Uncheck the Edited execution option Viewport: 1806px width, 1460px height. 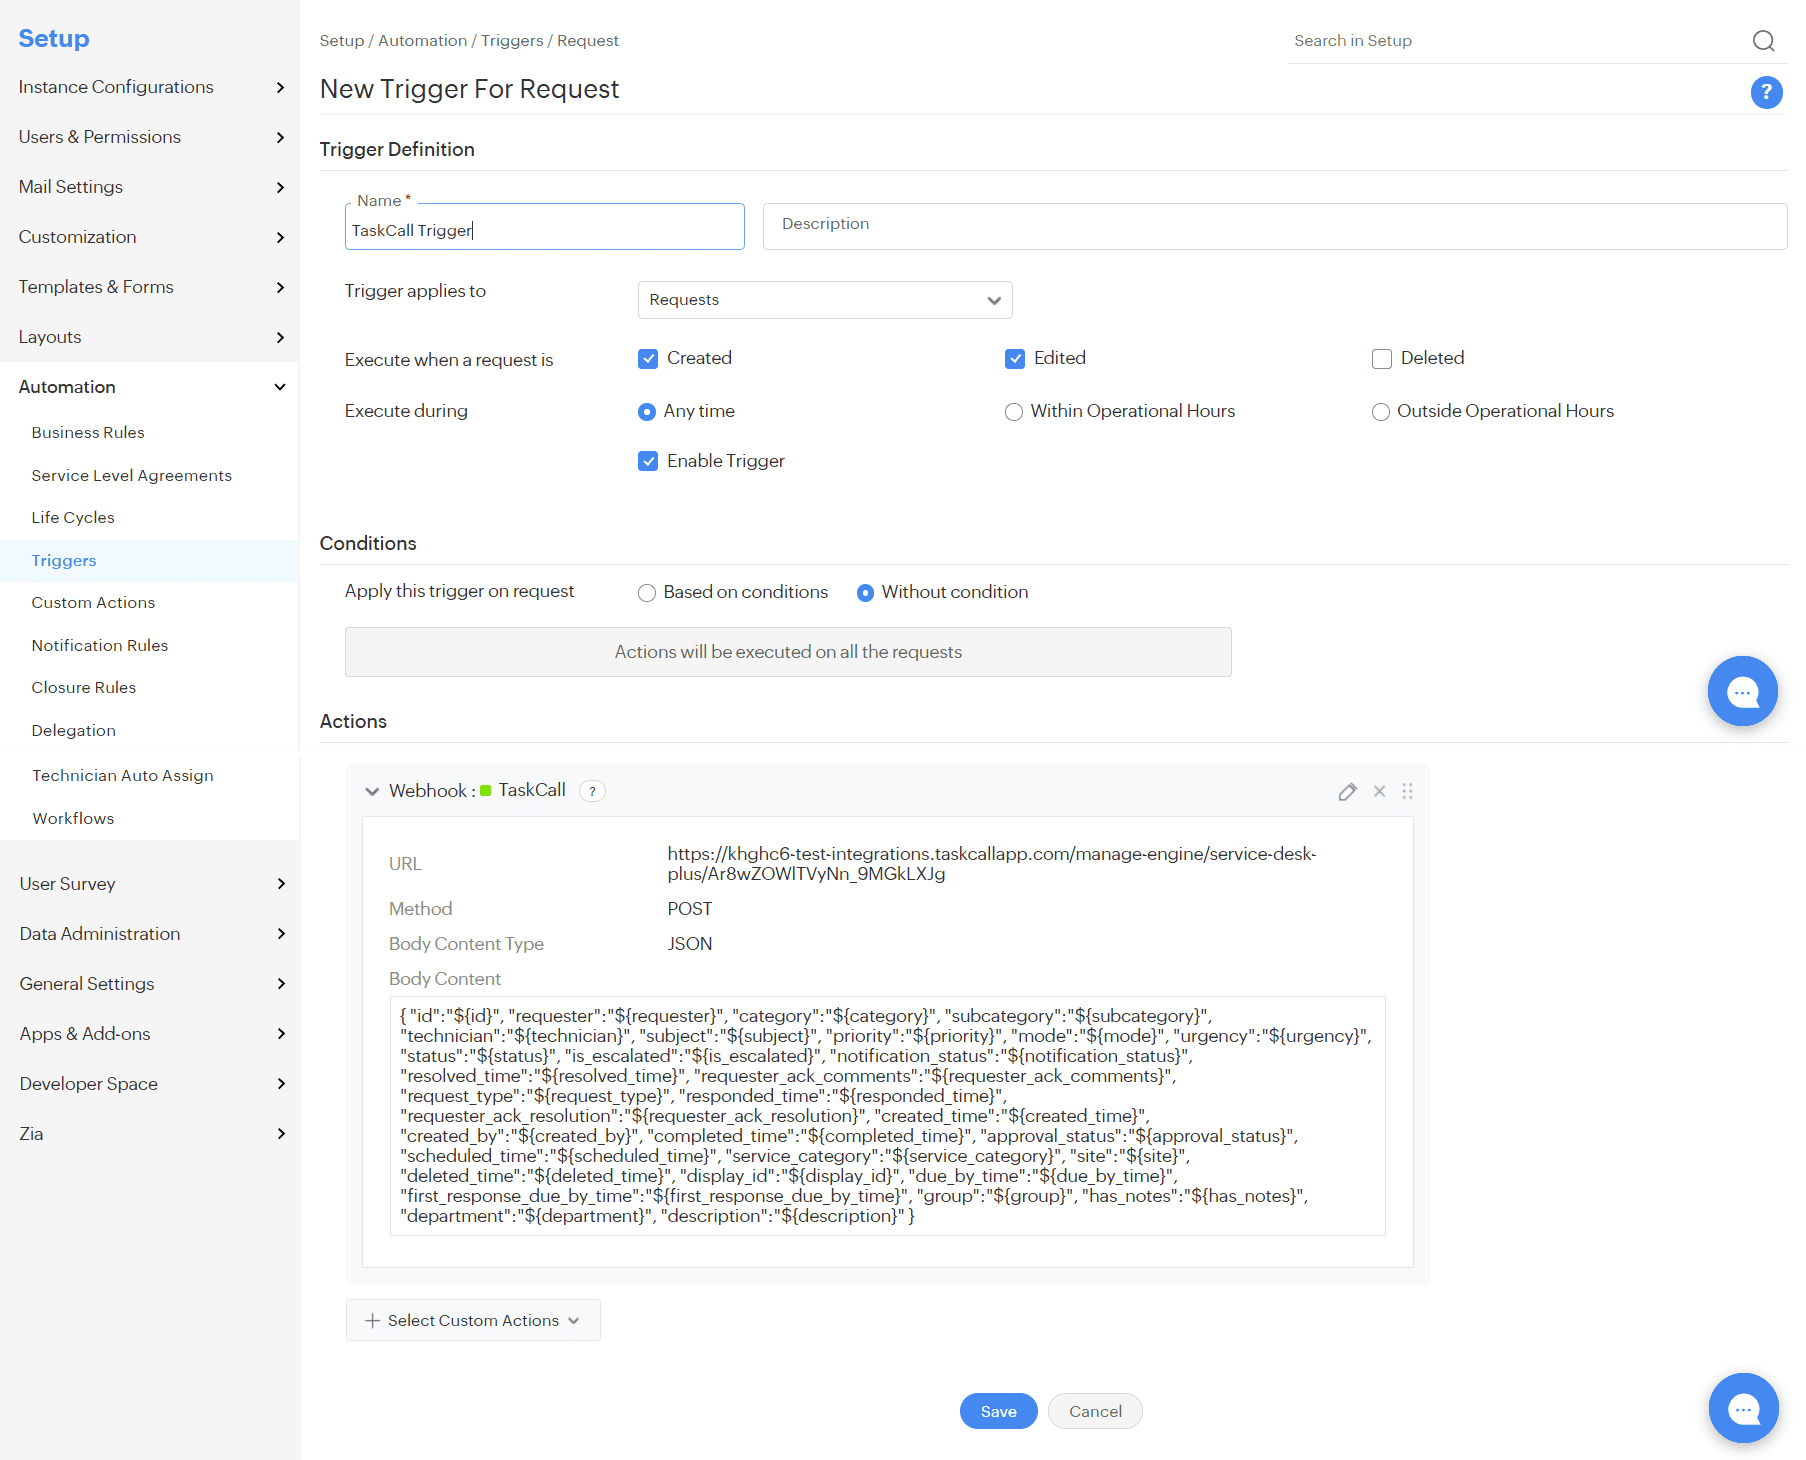[1016, 358]
